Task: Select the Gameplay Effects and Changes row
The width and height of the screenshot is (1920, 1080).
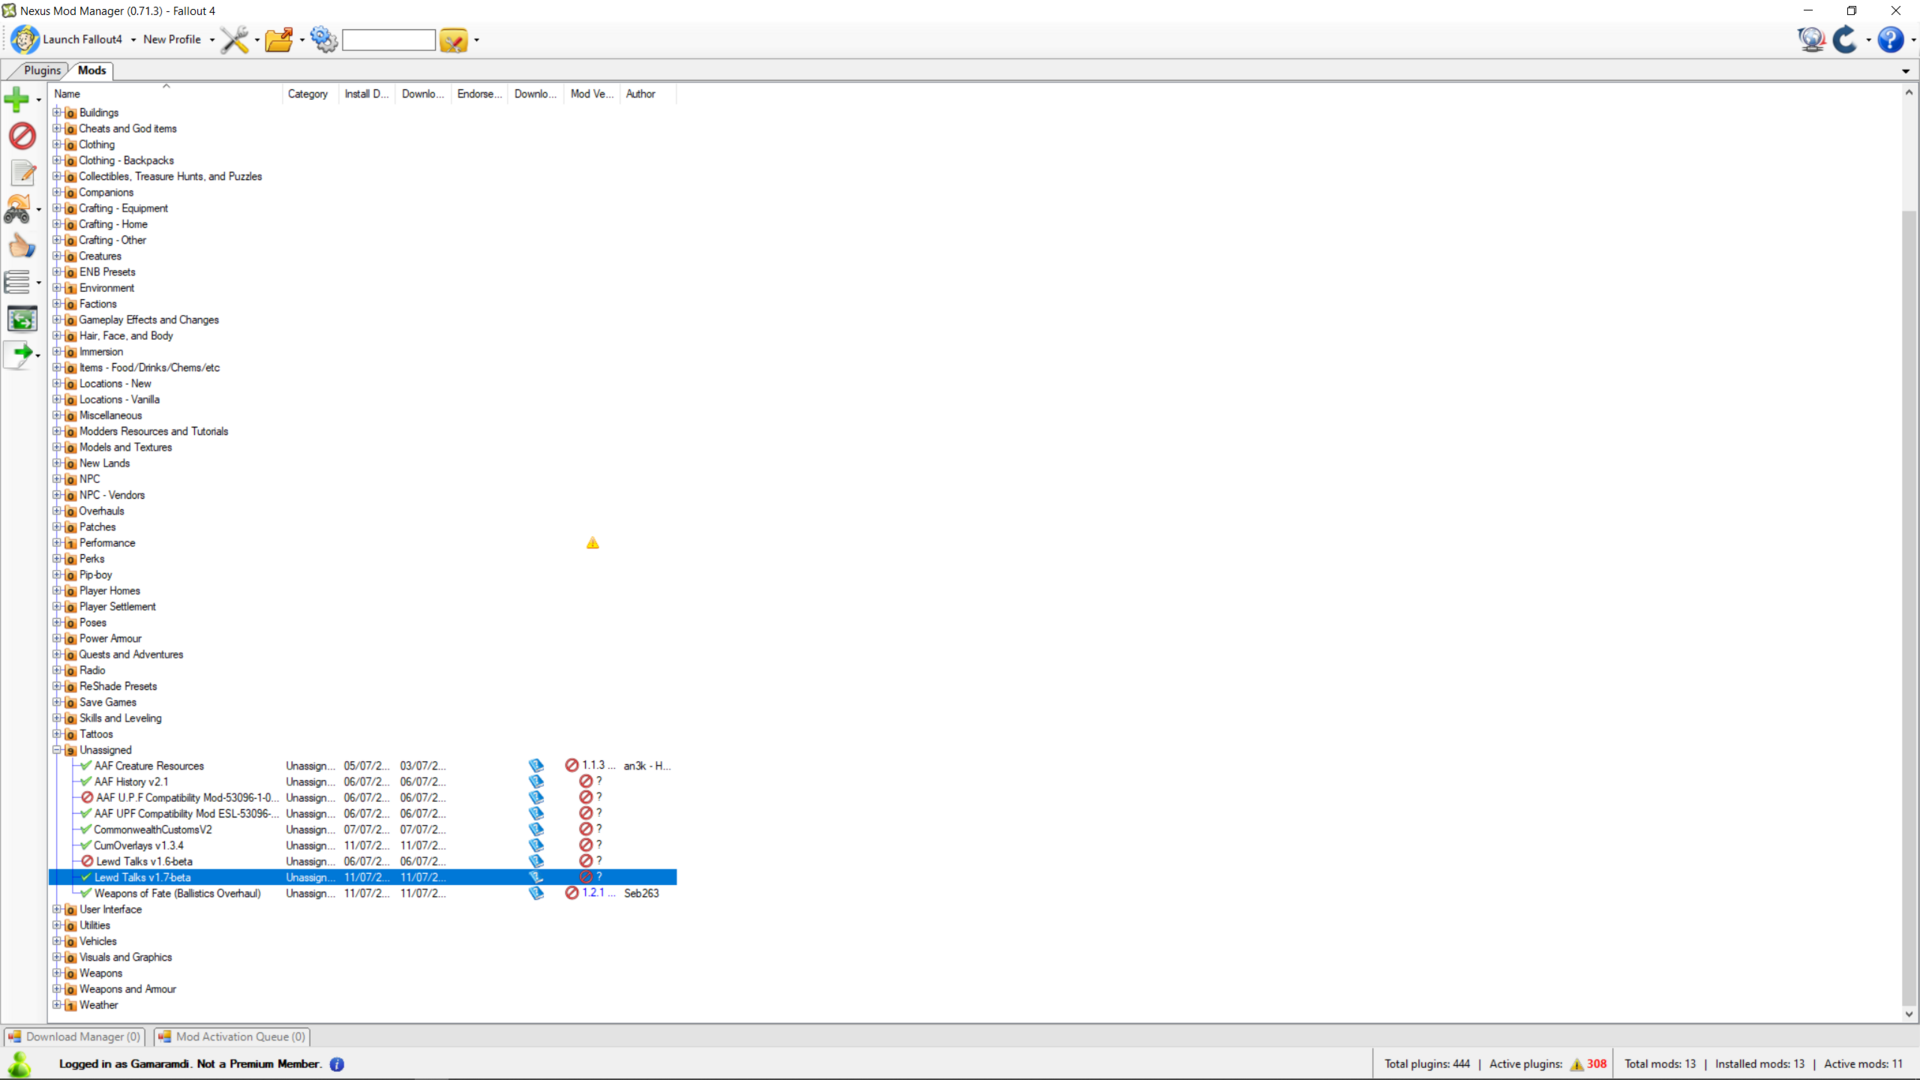Action: (149, 320)
